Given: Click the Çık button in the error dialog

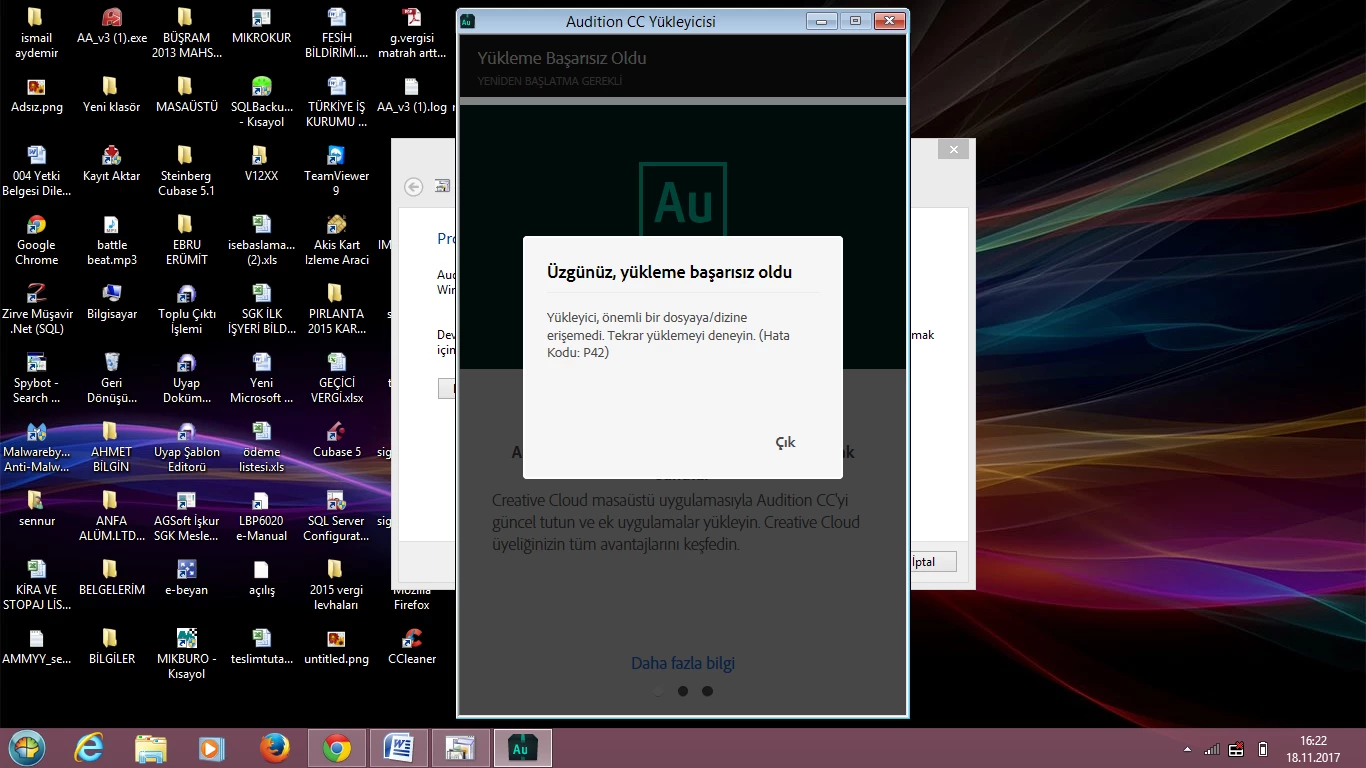Looking at the screenshot, I should pyautogui.click(x=785, y=442).
